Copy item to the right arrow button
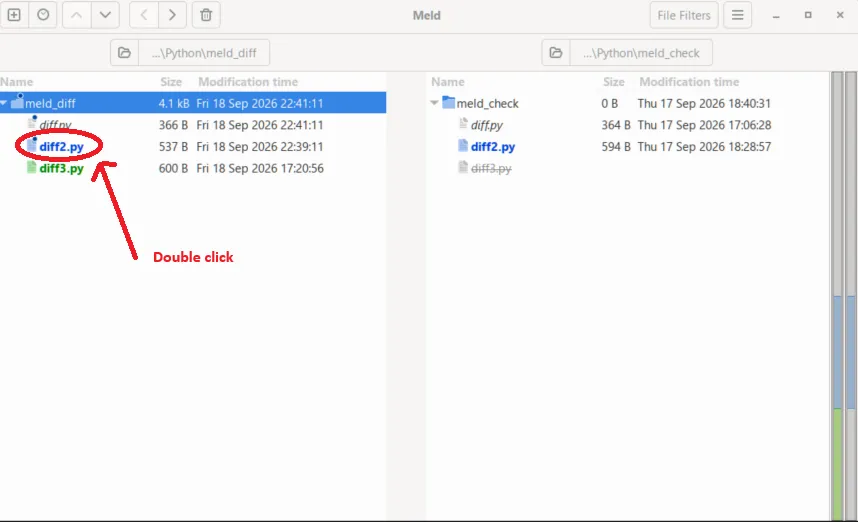This screenshot has height=522, width=858. pyautogui.click(x=172, y=15)
